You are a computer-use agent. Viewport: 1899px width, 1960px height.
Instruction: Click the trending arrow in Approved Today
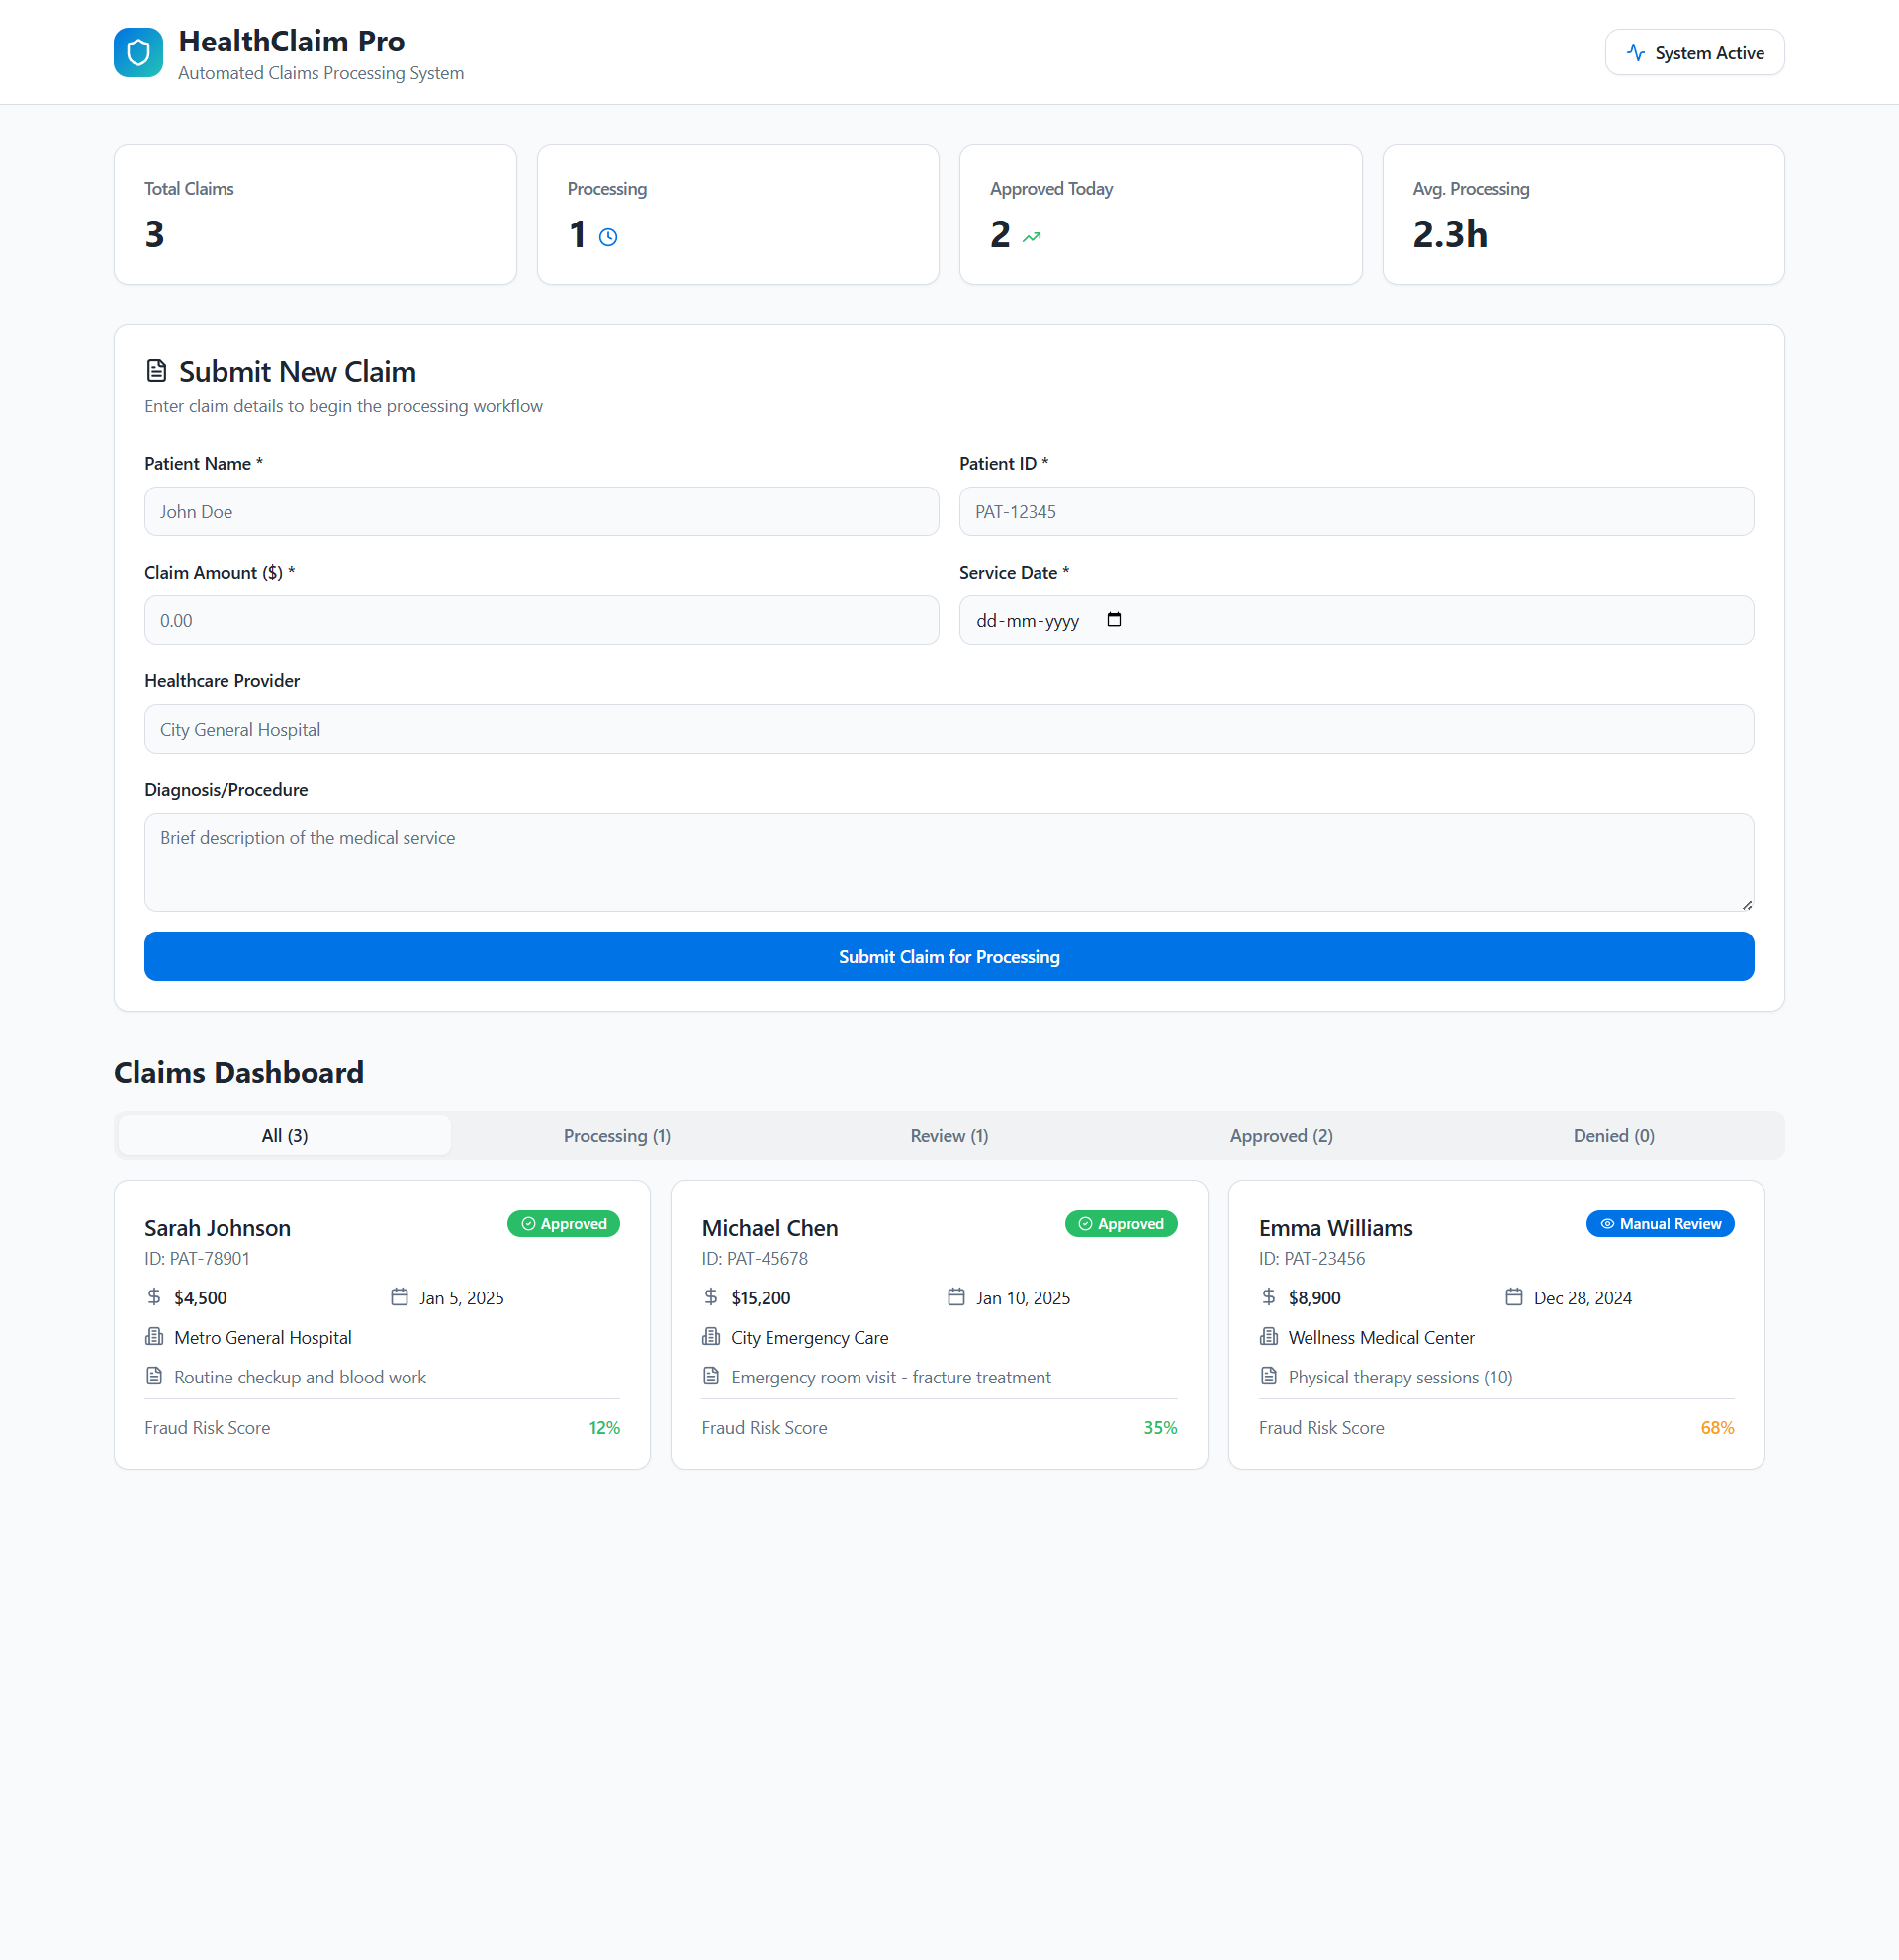(1032, 237)
